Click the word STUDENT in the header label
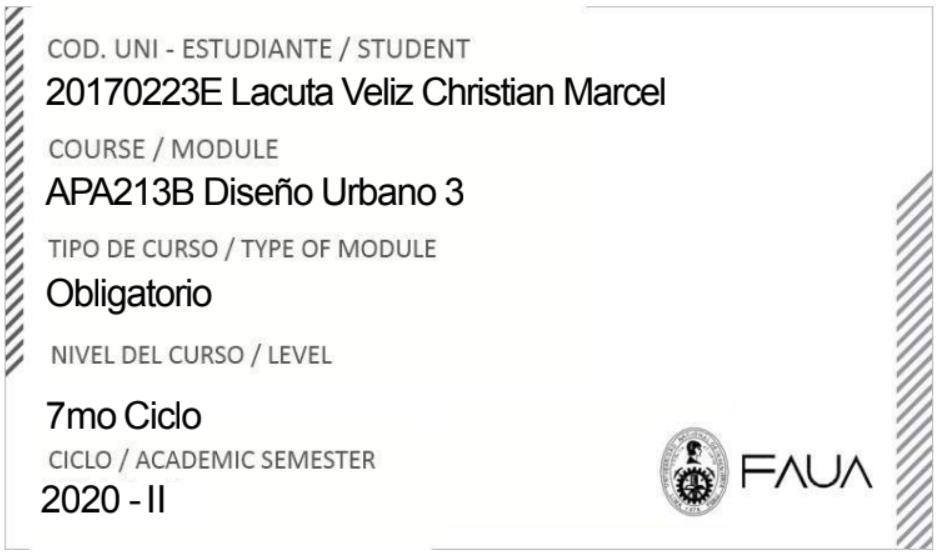Image resolution: width=939 pixels, height=557 pixels. [413, 48]
